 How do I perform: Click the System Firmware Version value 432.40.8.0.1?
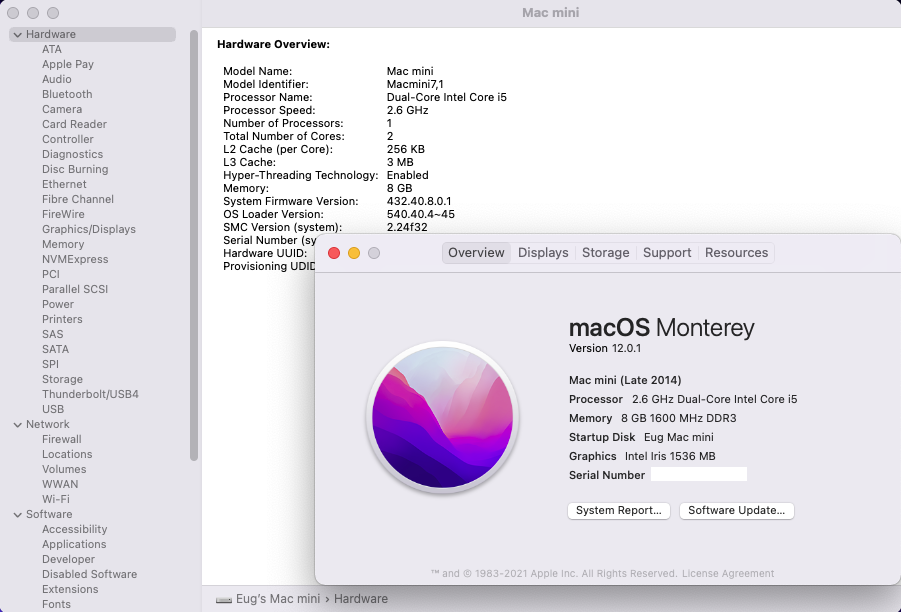(419, 201)
